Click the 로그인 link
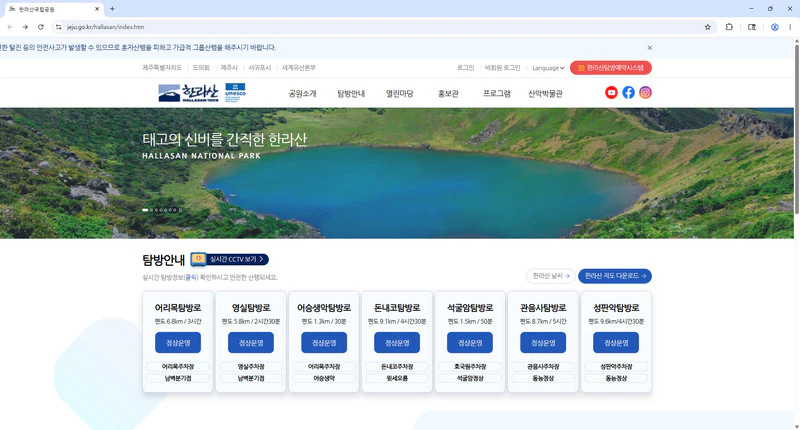The width and height of the screenshot is (800, 430). [465, 68]
